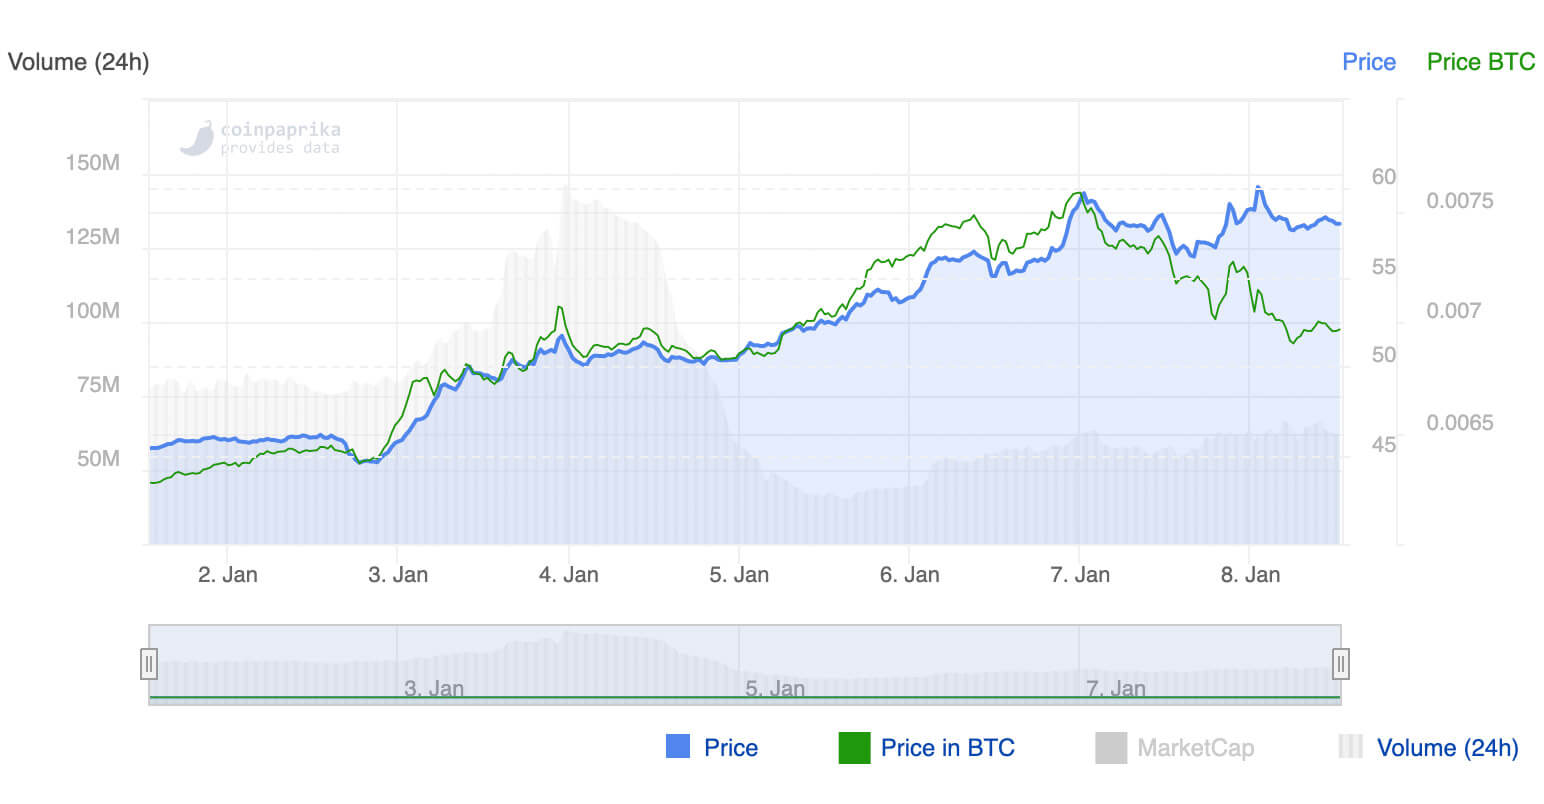Click the striped Volume (24h) legend swatch

[x=1352, y=747]
